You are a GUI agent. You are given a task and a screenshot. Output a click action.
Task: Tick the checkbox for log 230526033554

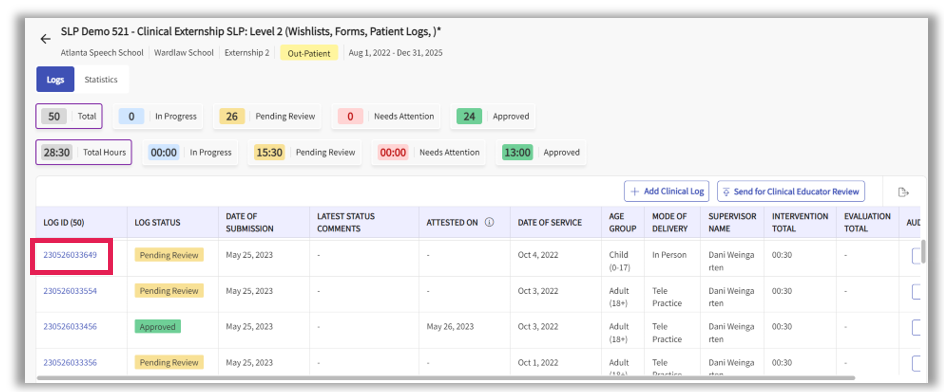click(918, 291)
